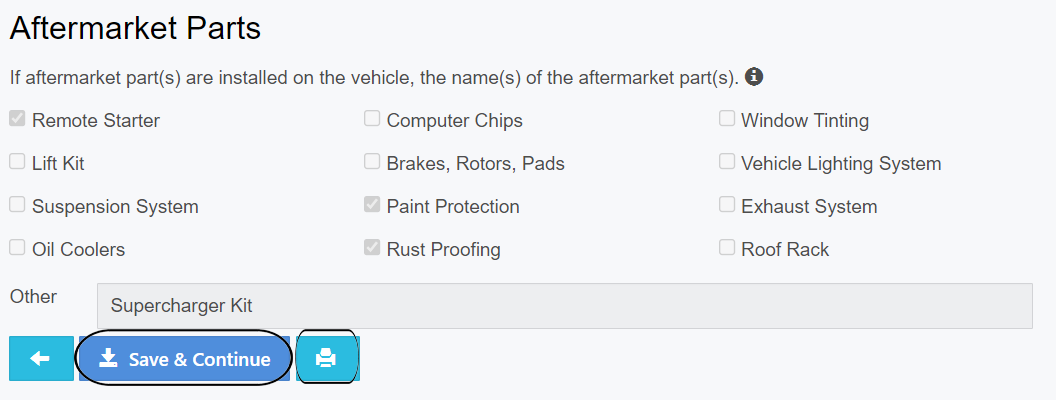Select the Computer Chips checkbox
This screenshot has height=400, width=1056.
click(372, 119)
